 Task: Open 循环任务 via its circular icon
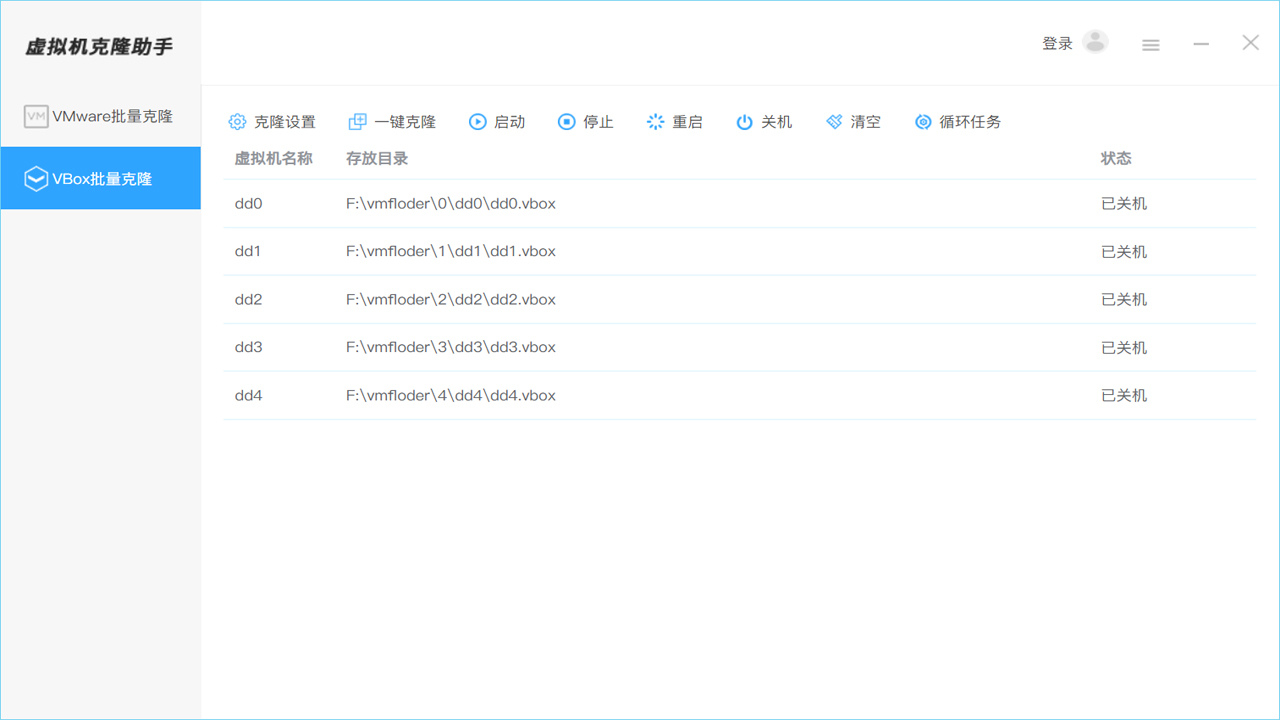[x=923, y=121]
